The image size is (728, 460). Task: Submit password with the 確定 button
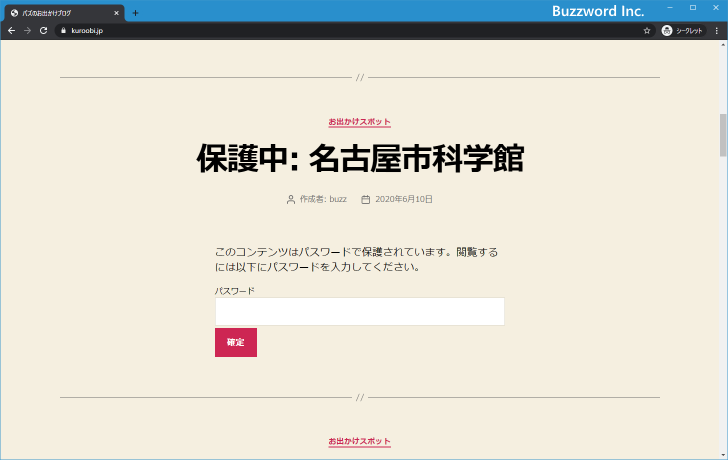click(235, 343)
